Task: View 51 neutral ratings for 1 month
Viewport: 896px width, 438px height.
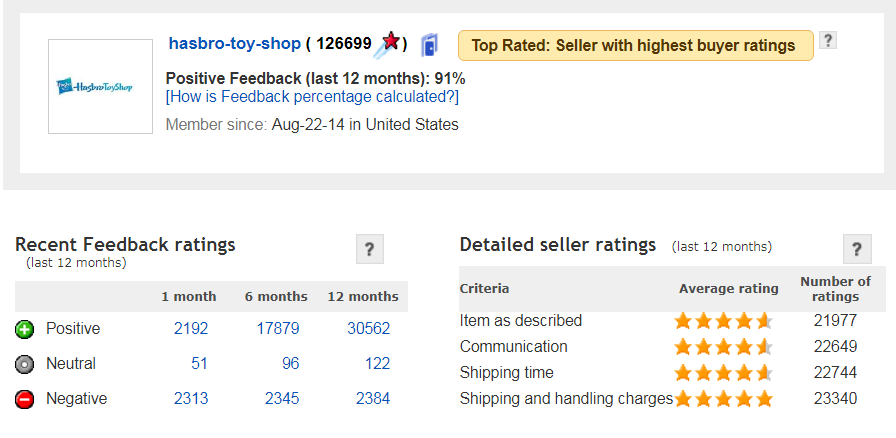Action: (199, 364)
